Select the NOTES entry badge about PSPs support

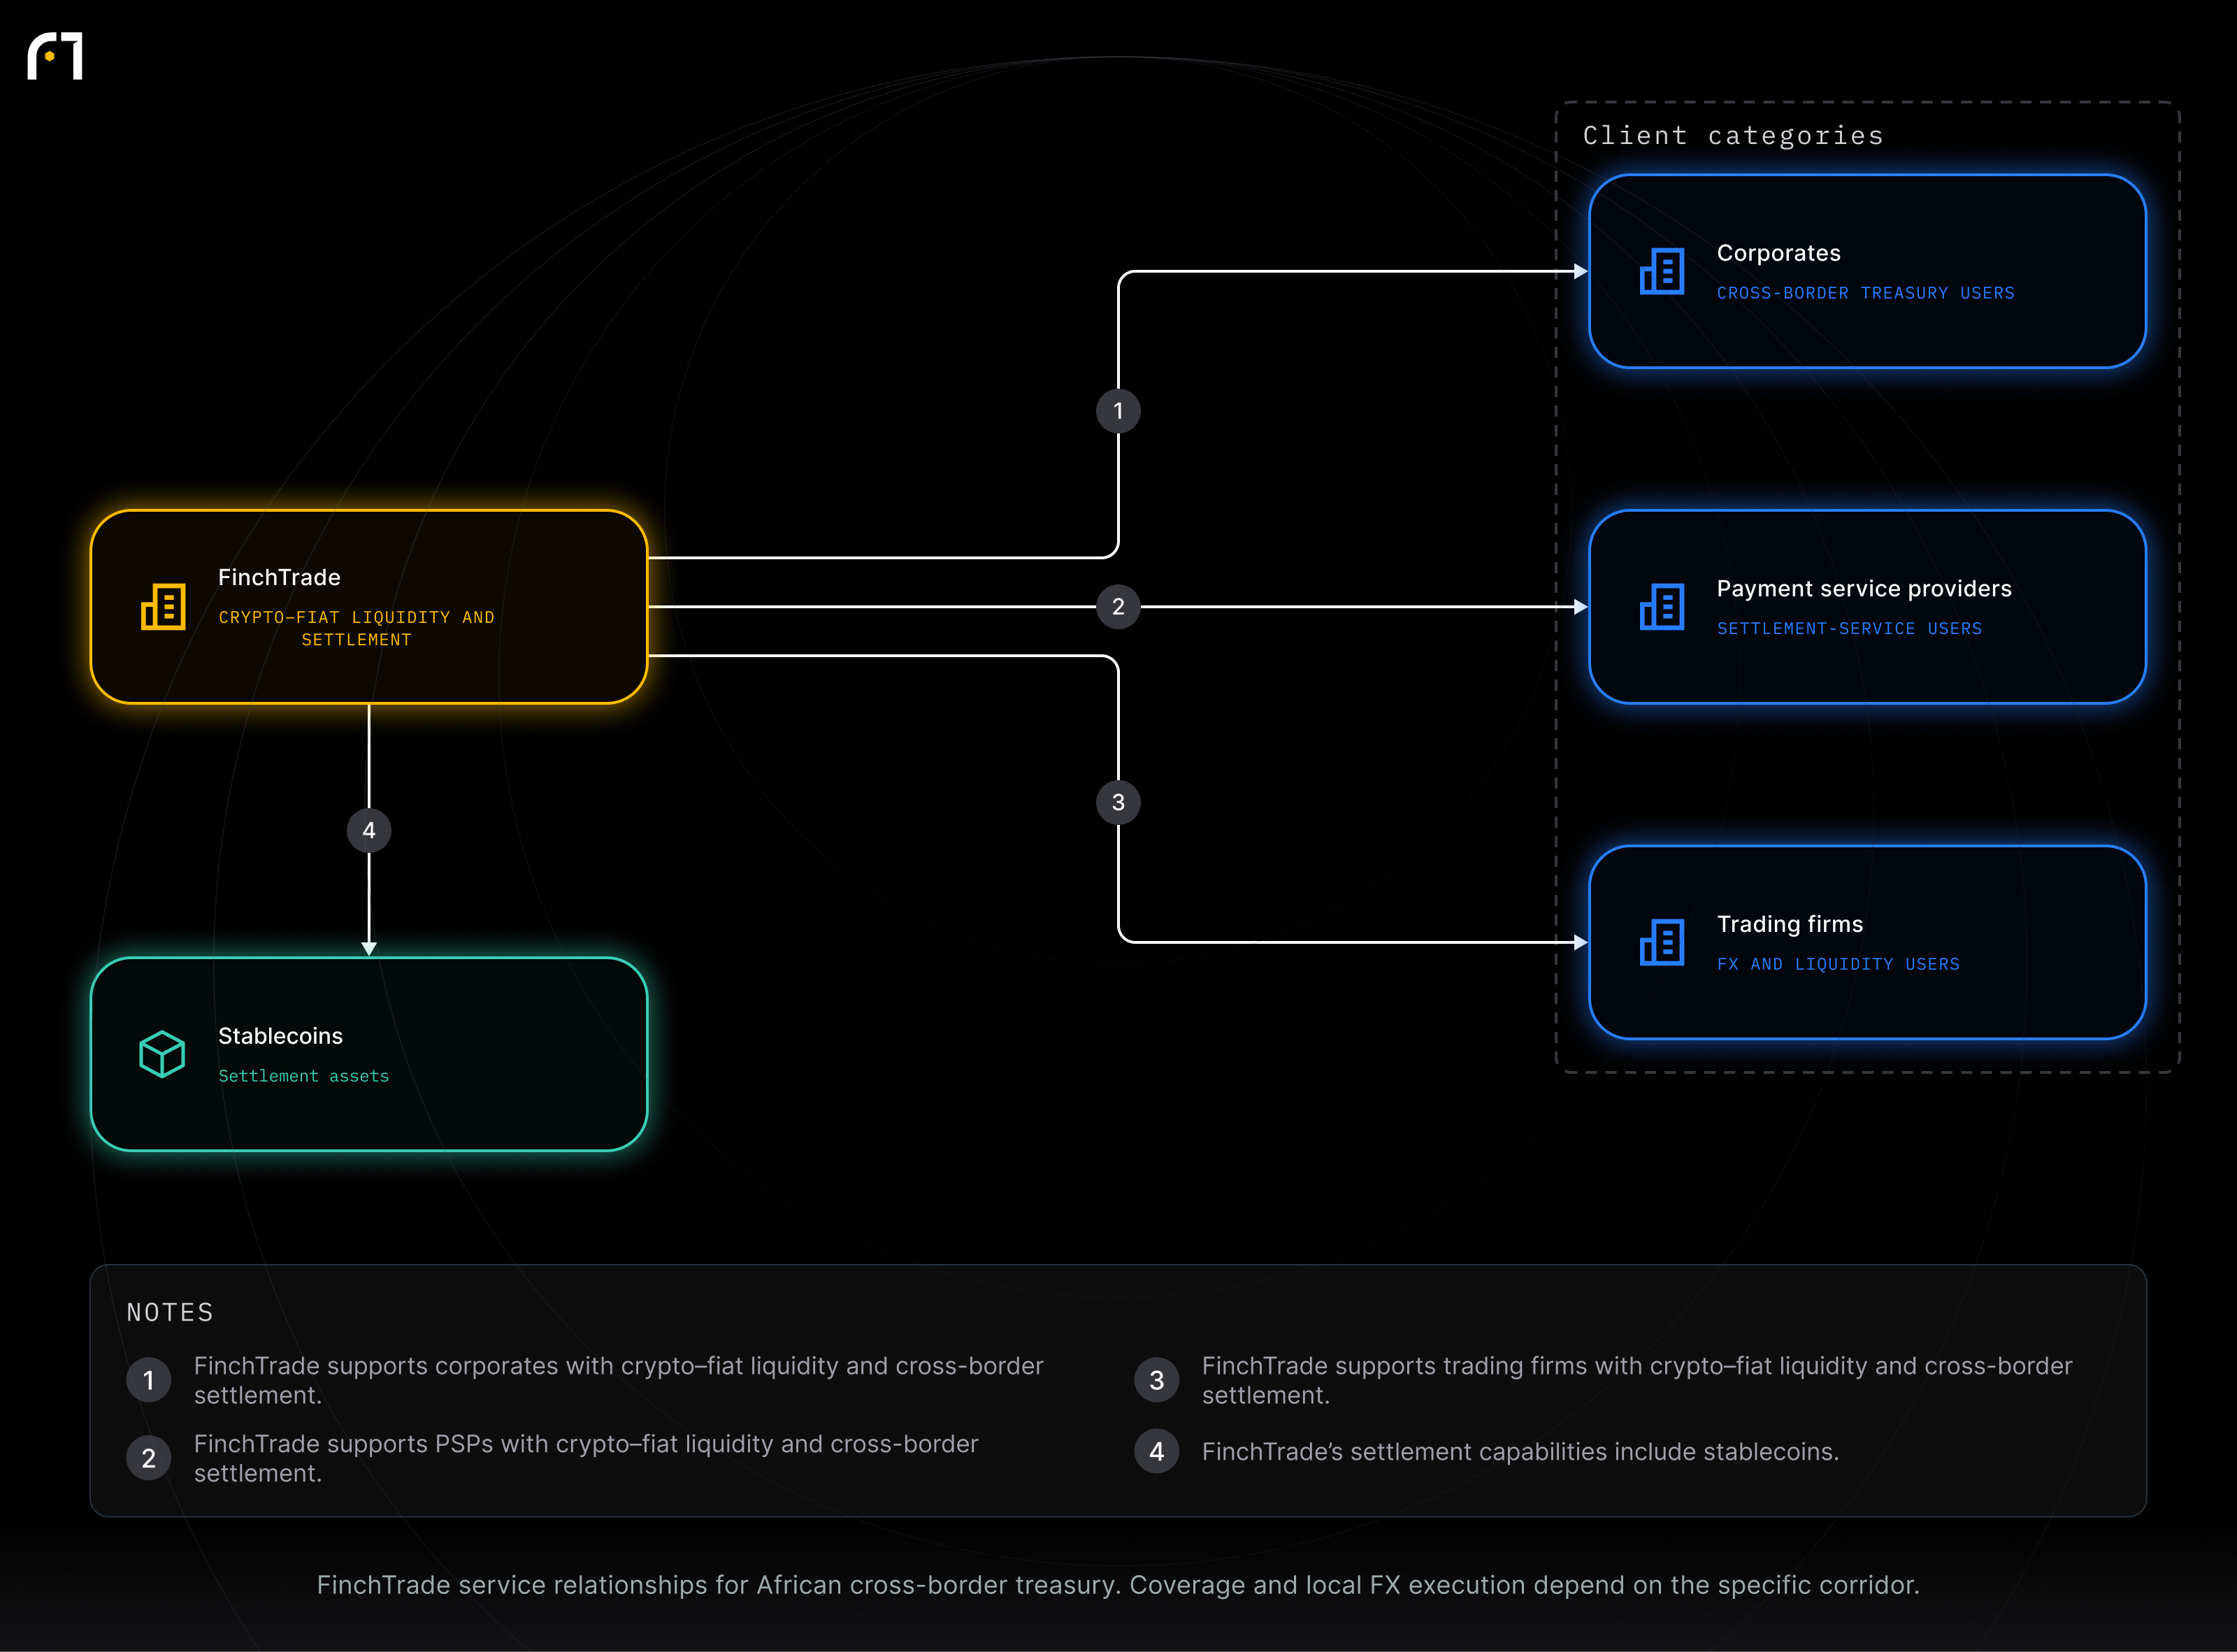[149, 1458]
